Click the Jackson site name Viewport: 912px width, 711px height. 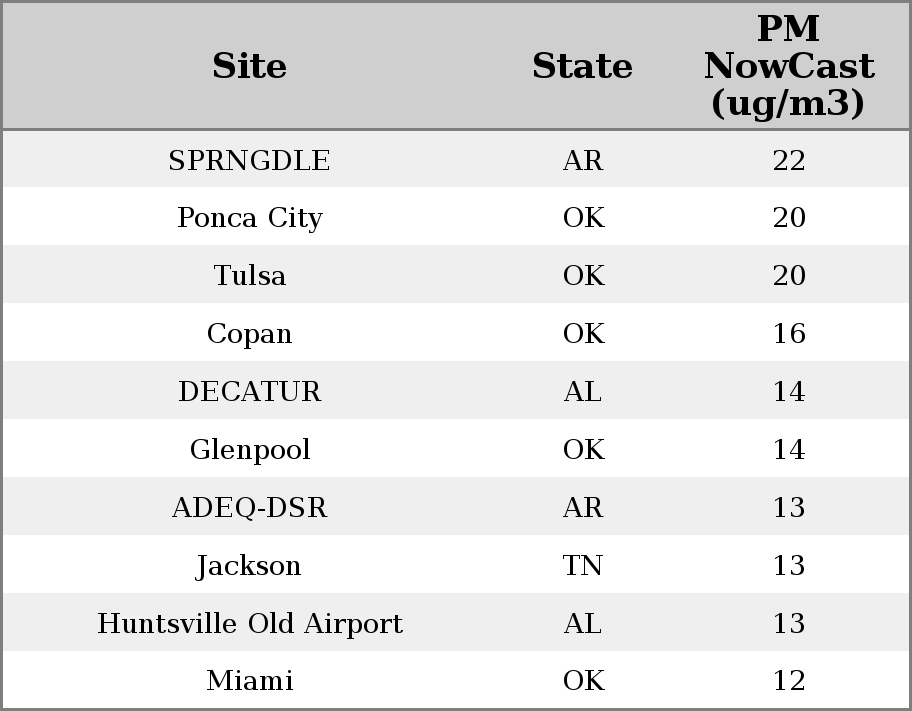(x=249, y=566)
